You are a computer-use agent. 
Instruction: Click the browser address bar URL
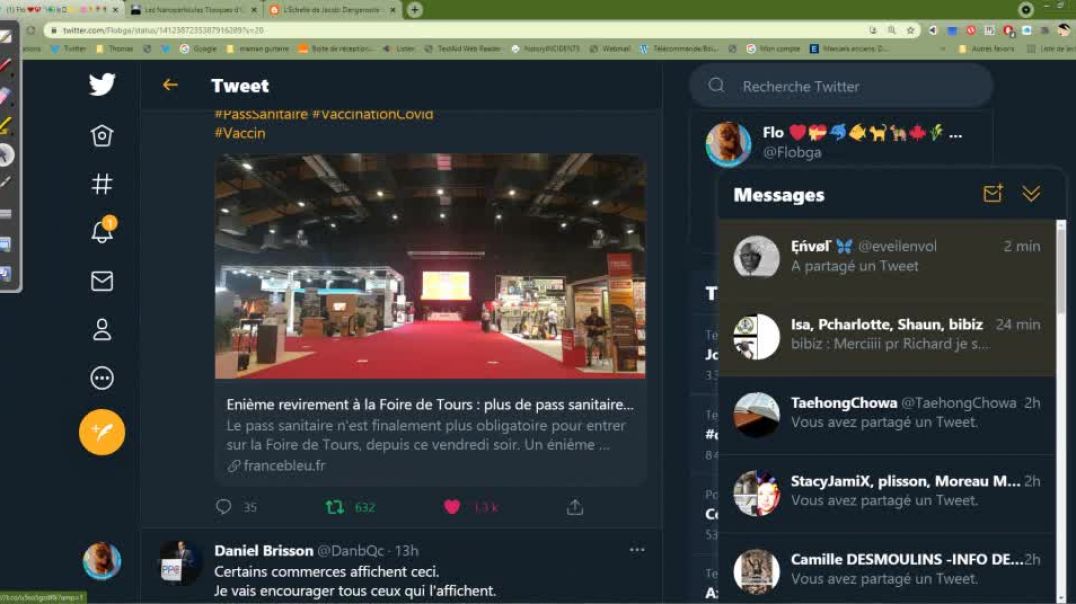click(x=163, y=30)
